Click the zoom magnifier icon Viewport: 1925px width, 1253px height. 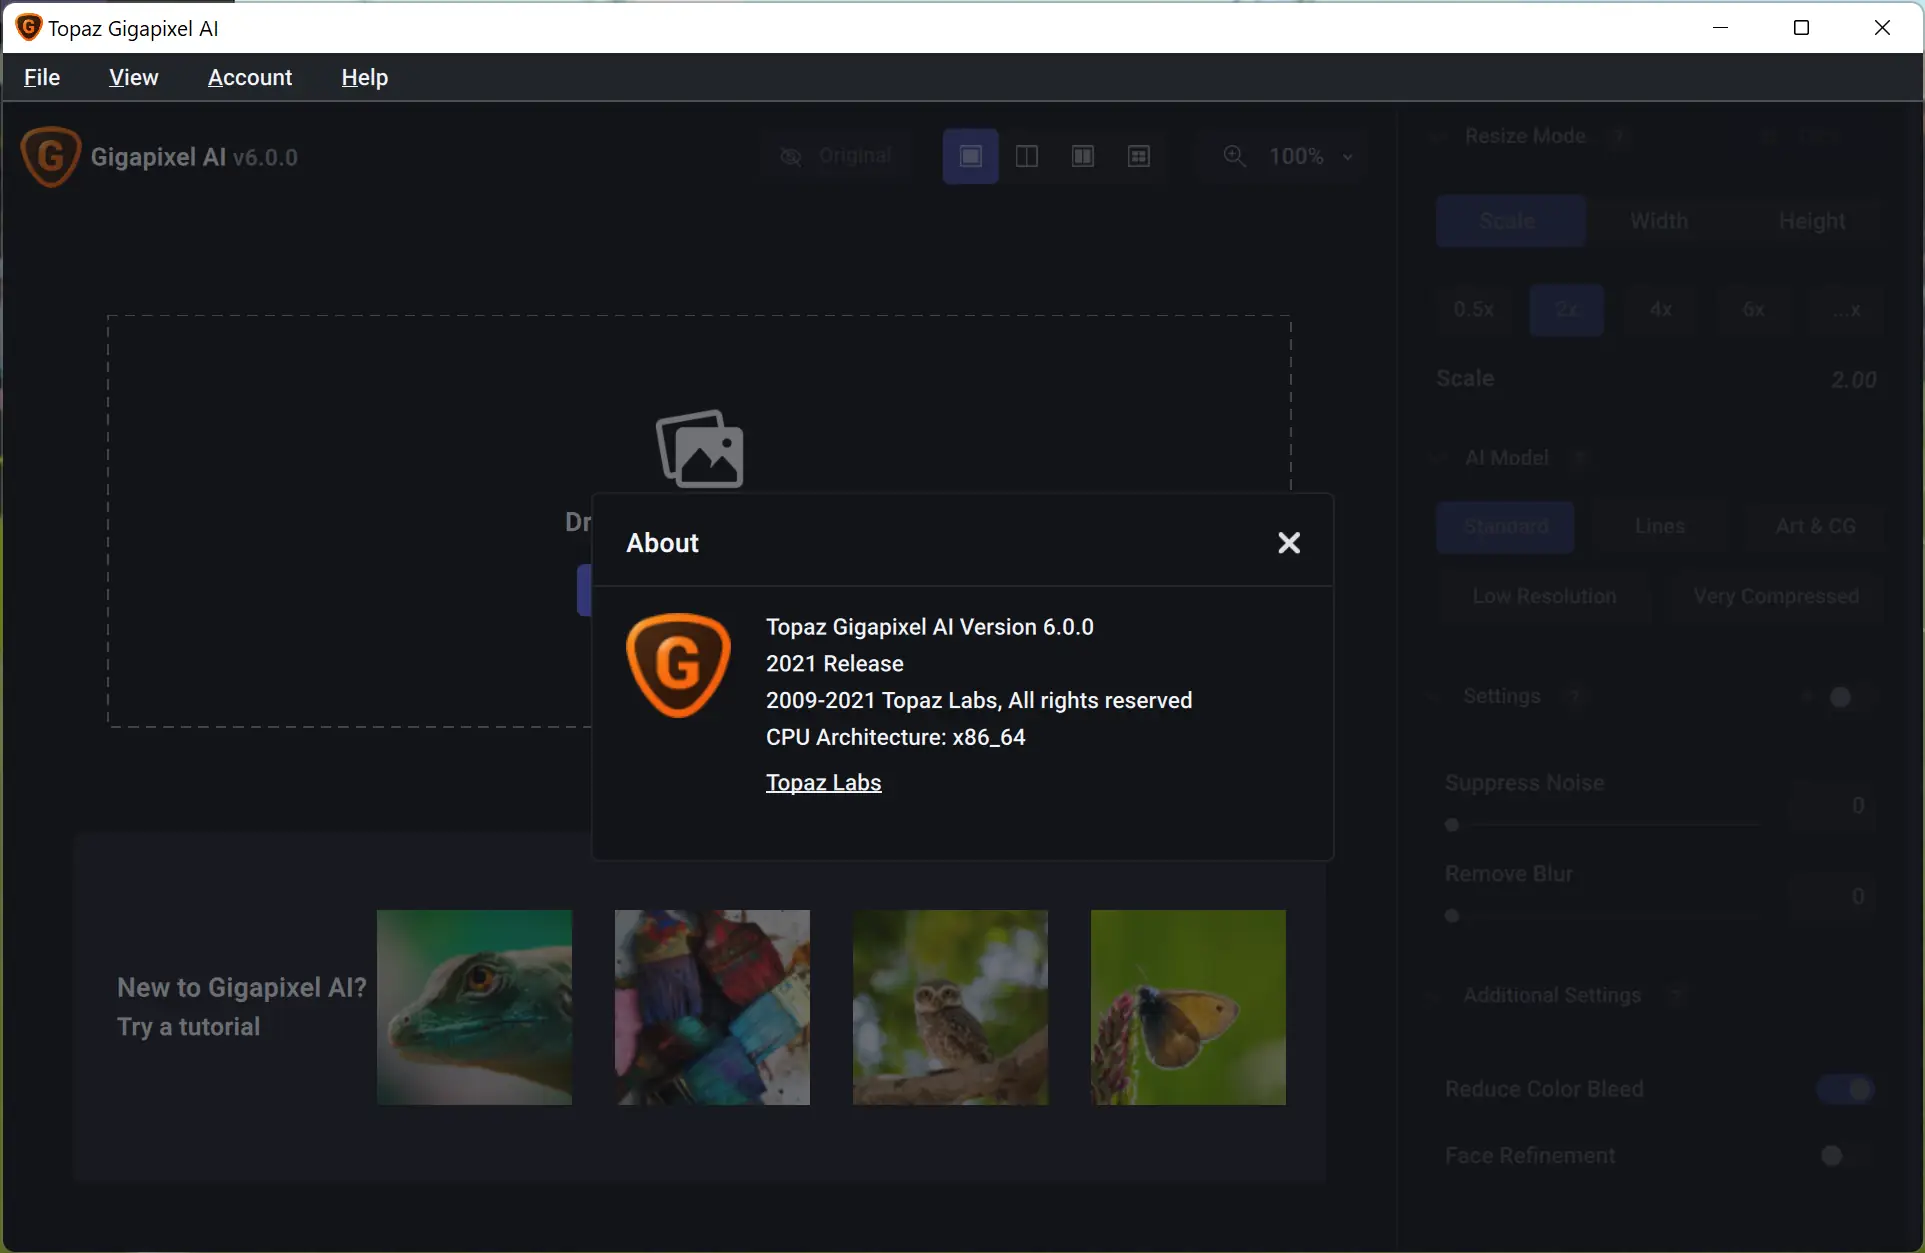click(1235, 156)
